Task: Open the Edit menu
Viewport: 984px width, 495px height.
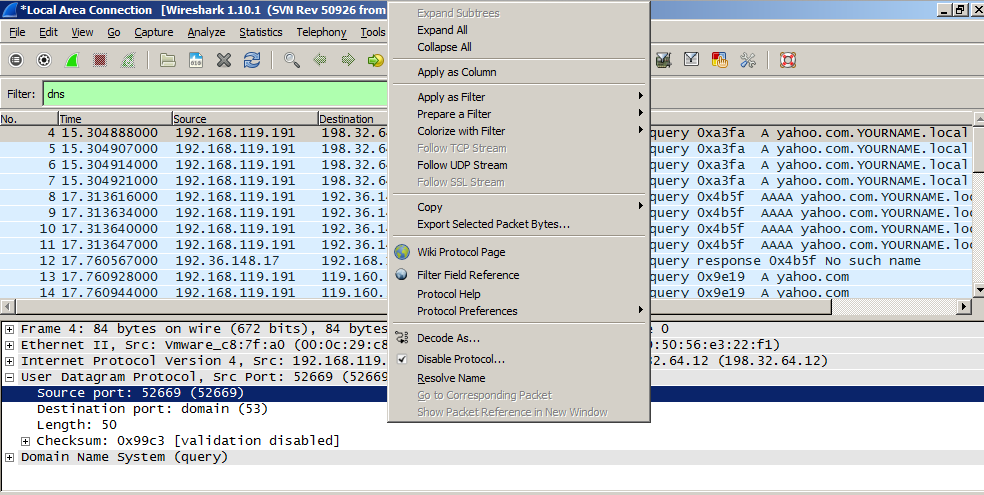Action: click(48, 32)
